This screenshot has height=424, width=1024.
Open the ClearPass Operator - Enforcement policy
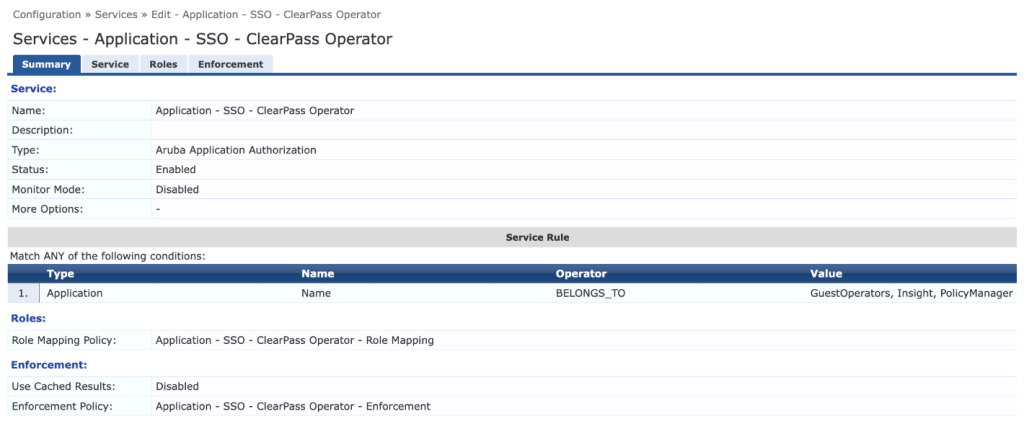coord(292,406)
